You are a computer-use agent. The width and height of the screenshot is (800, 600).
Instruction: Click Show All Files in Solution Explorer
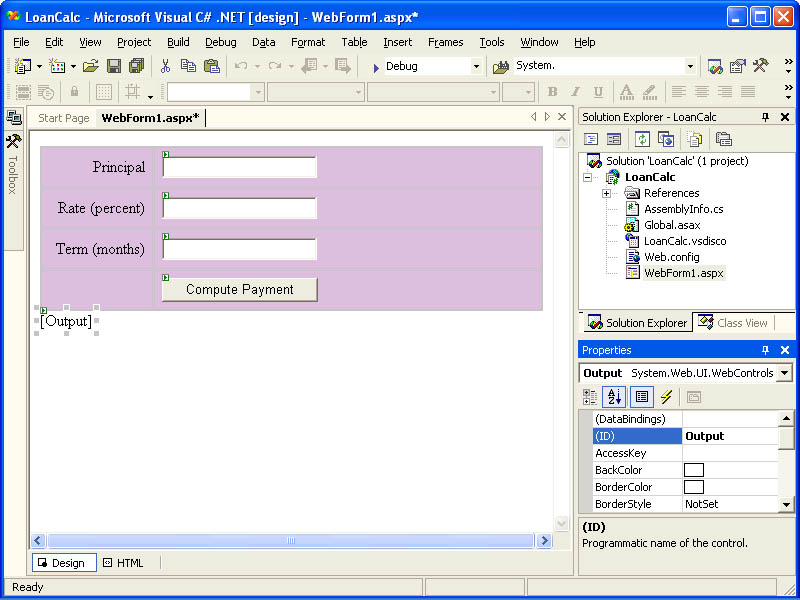point(694,139)
